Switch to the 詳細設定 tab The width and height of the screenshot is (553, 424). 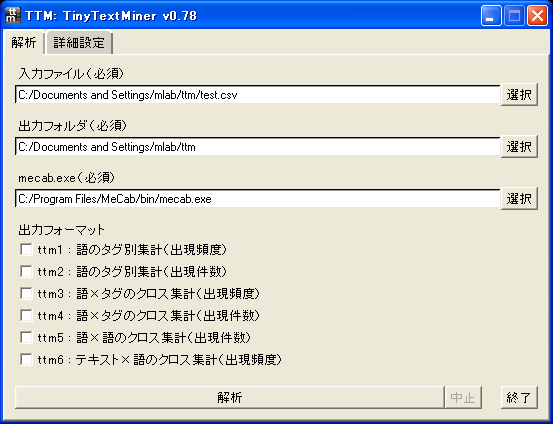(79, 43)
